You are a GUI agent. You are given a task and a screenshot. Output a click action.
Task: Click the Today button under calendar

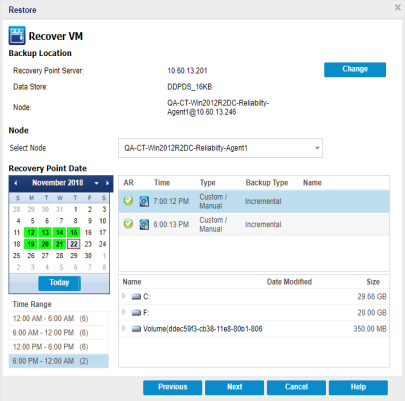pyautogui.click(x=59, y=283)
